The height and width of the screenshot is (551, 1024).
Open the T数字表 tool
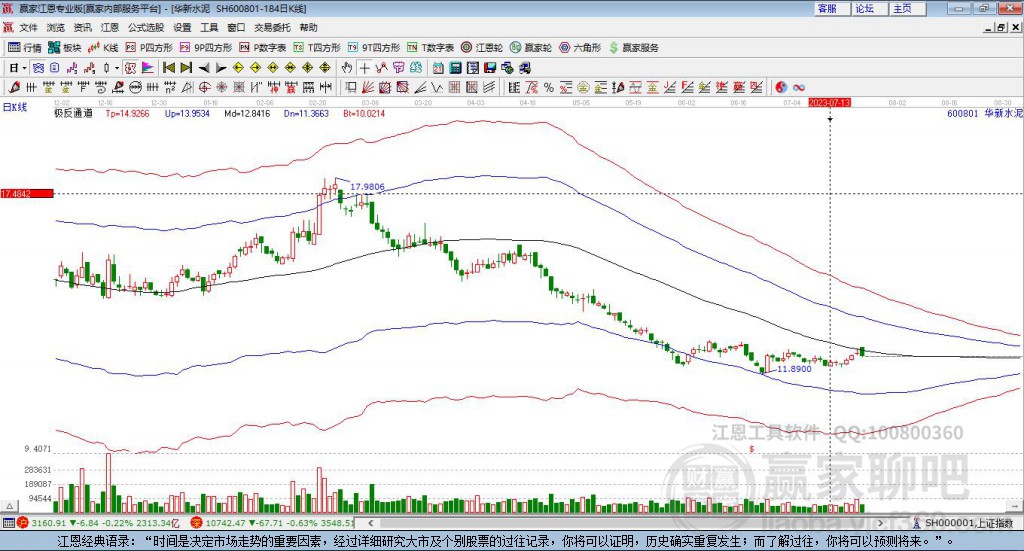click(430, 48)
